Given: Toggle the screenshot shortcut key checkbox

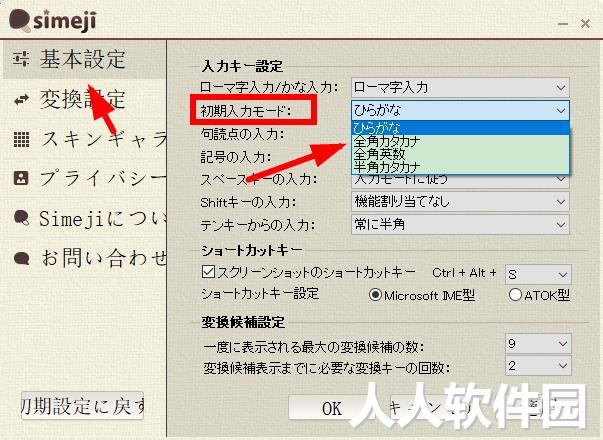Looking at the screenshot, I should (x=208, y=272).
